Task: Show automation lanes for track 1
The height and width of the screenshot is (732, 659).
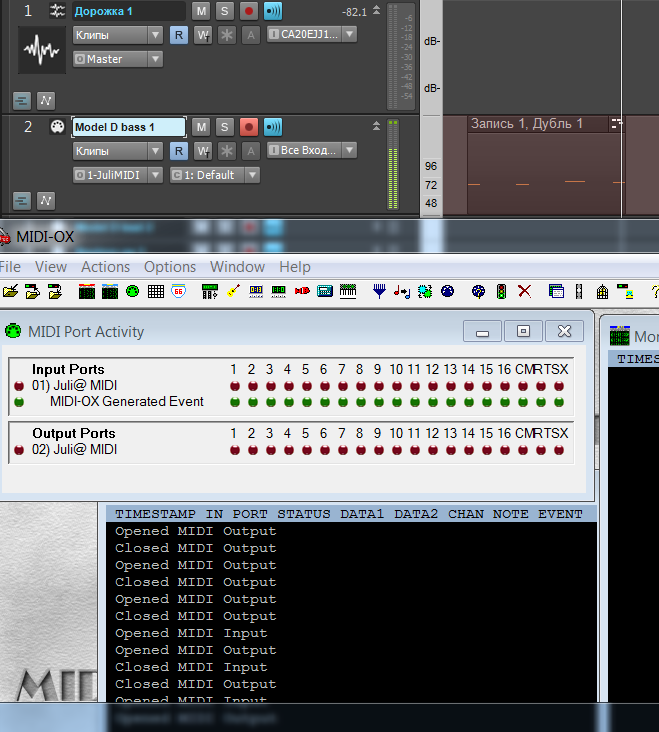Action: coord(46,100)
